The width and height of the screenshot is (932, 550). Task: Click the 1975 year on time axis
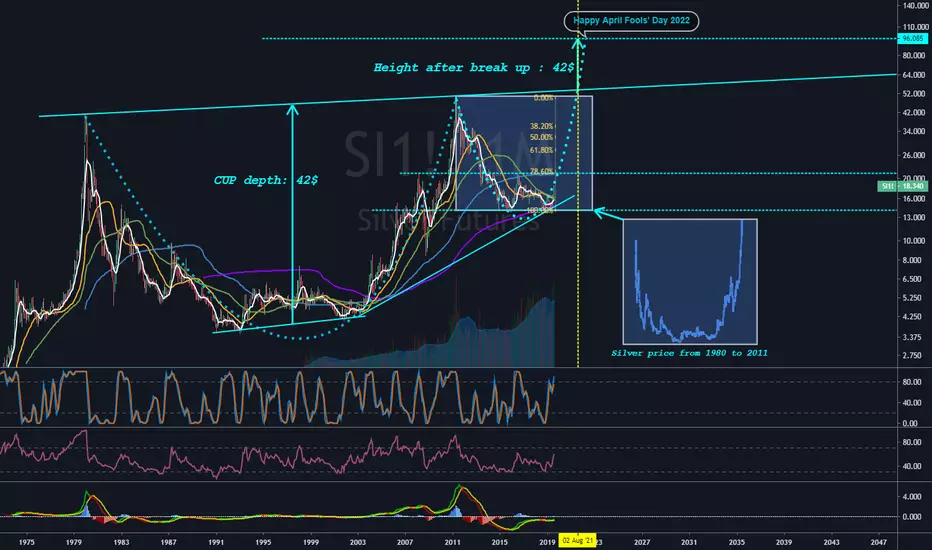coord(26,542)
